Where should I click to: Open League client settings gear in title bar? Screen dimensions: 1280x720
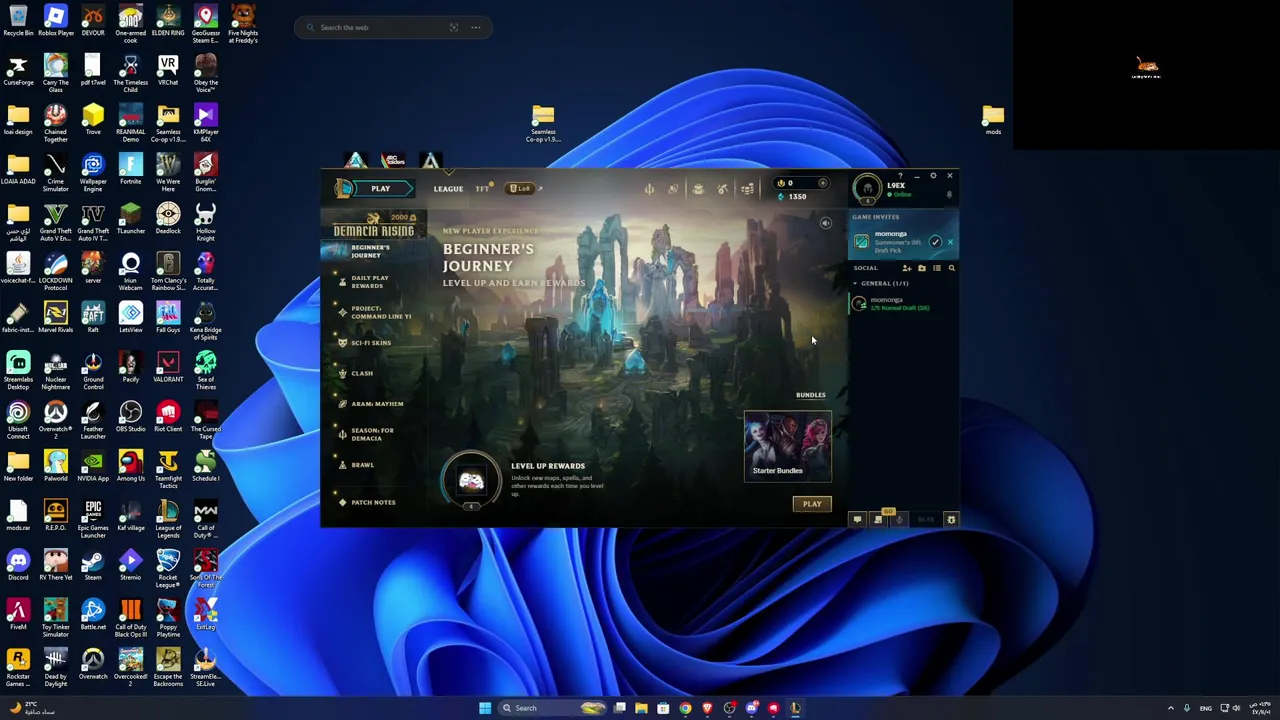coord(933,176)
